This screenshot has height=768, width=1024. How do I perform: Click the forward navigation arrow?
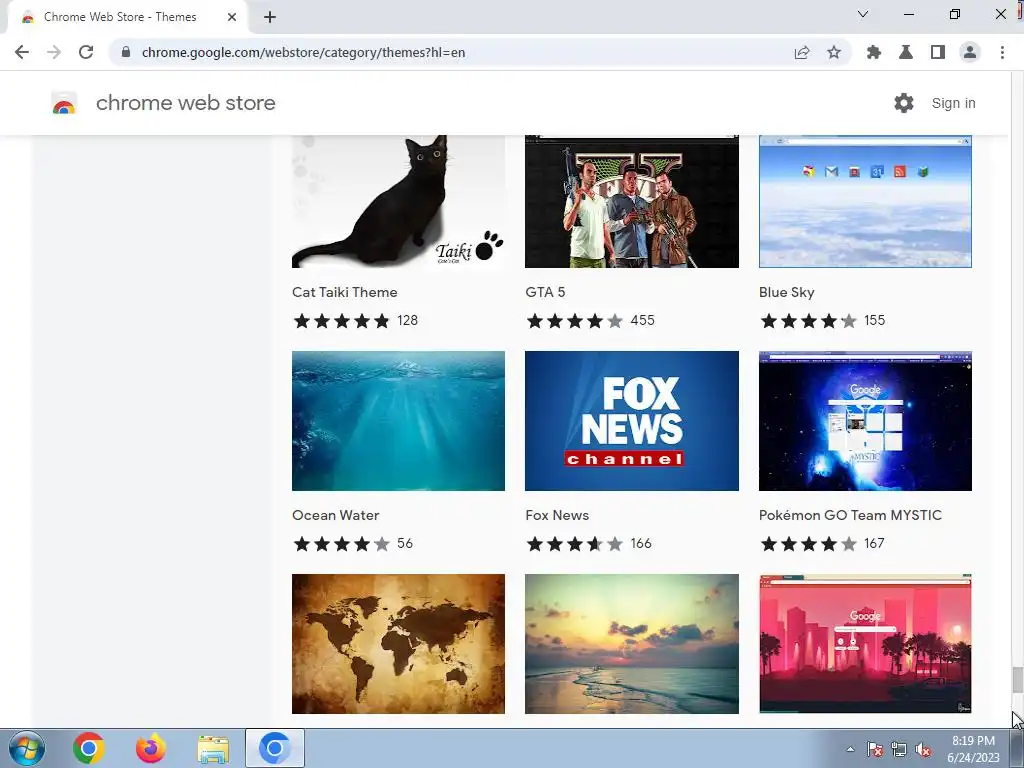point(54,52)
